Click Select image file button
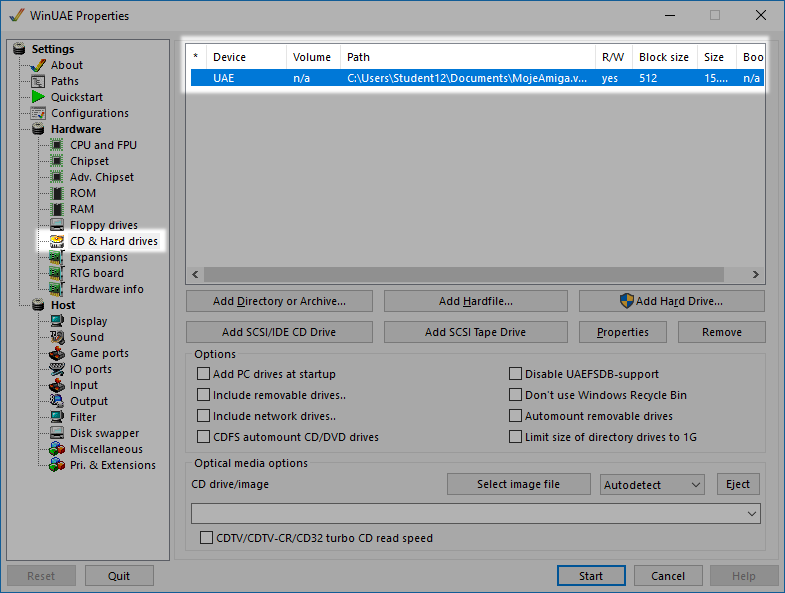Viewport: 785px width, 593px height. pos(519,484)
